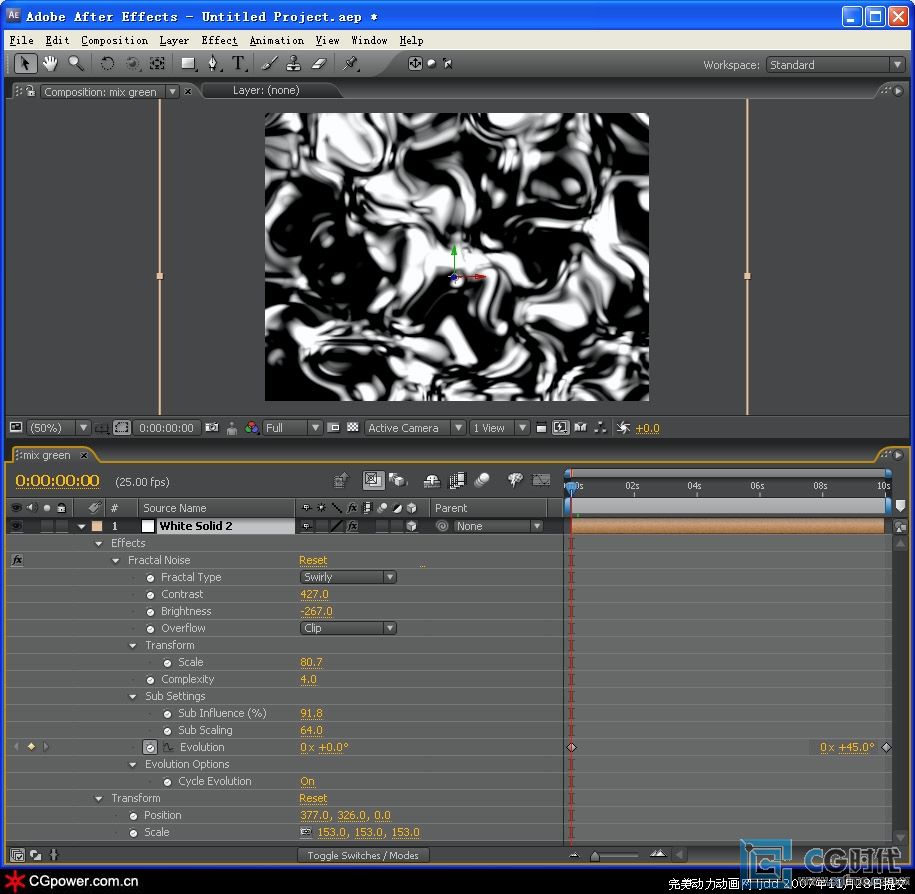Click the layer label color swatch
The width and height of the screenshot is (915, 894).
pos(97,526)
